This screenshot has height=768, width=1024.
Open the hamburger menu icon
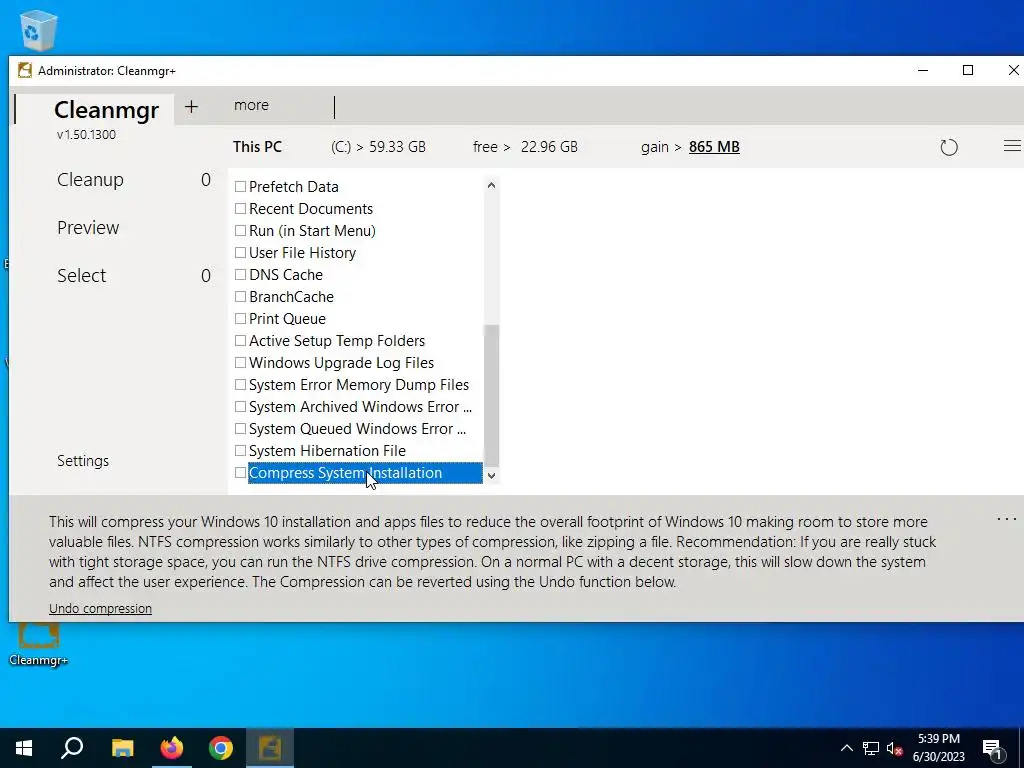1012,146
